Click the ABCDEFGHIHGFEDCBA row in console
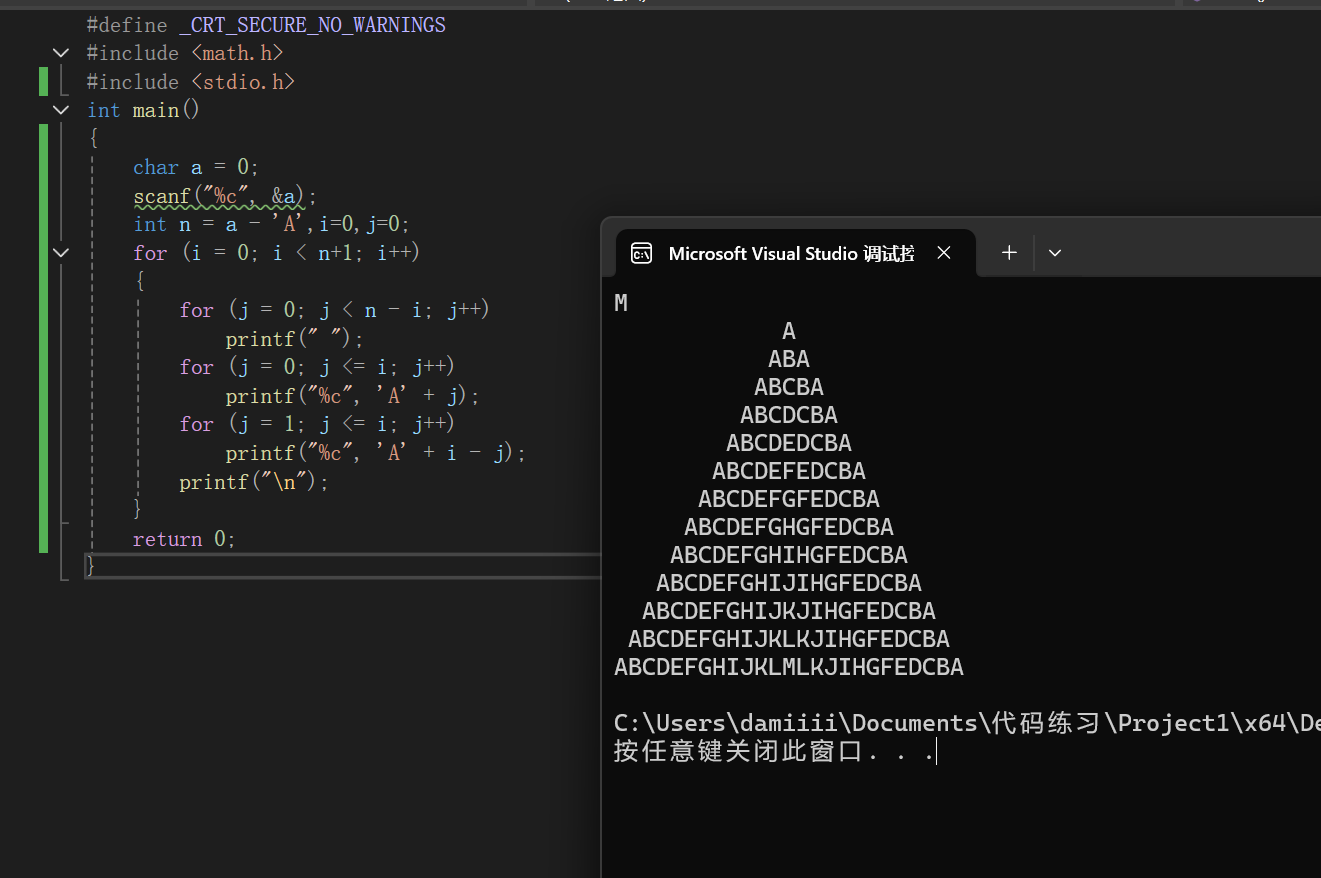 coord(789,555)
